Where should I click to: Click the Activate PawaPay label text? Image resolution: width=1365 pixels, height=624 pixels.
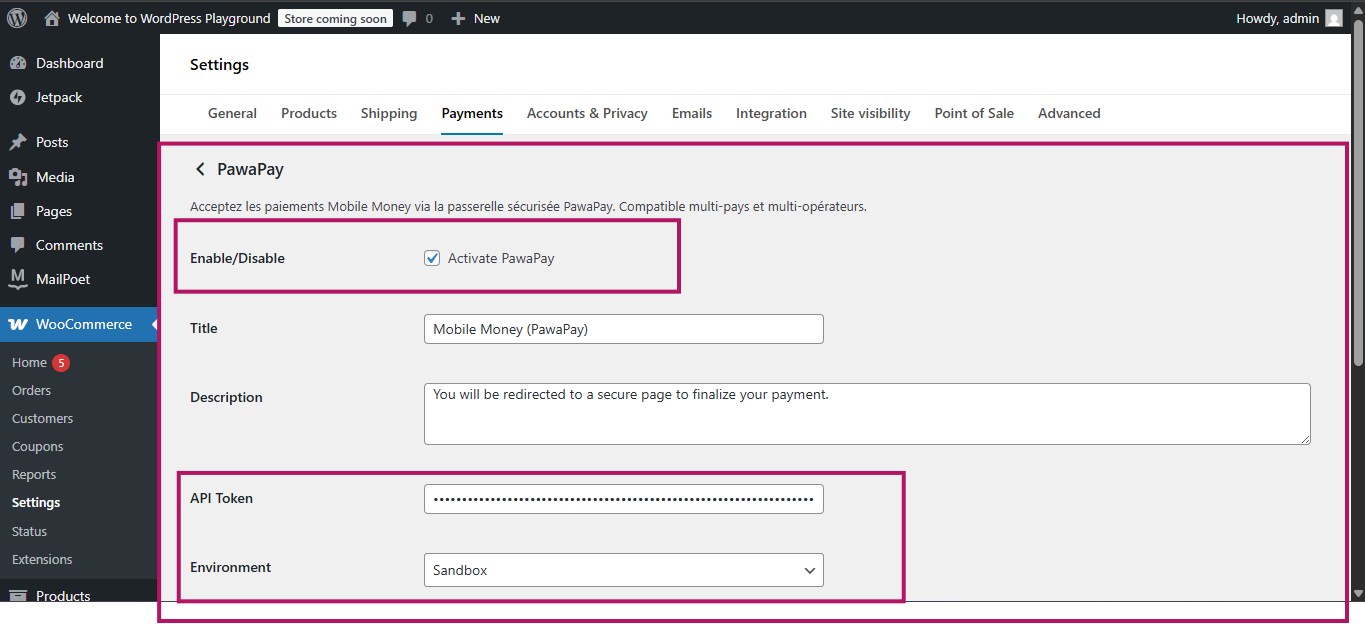(501, 258)
